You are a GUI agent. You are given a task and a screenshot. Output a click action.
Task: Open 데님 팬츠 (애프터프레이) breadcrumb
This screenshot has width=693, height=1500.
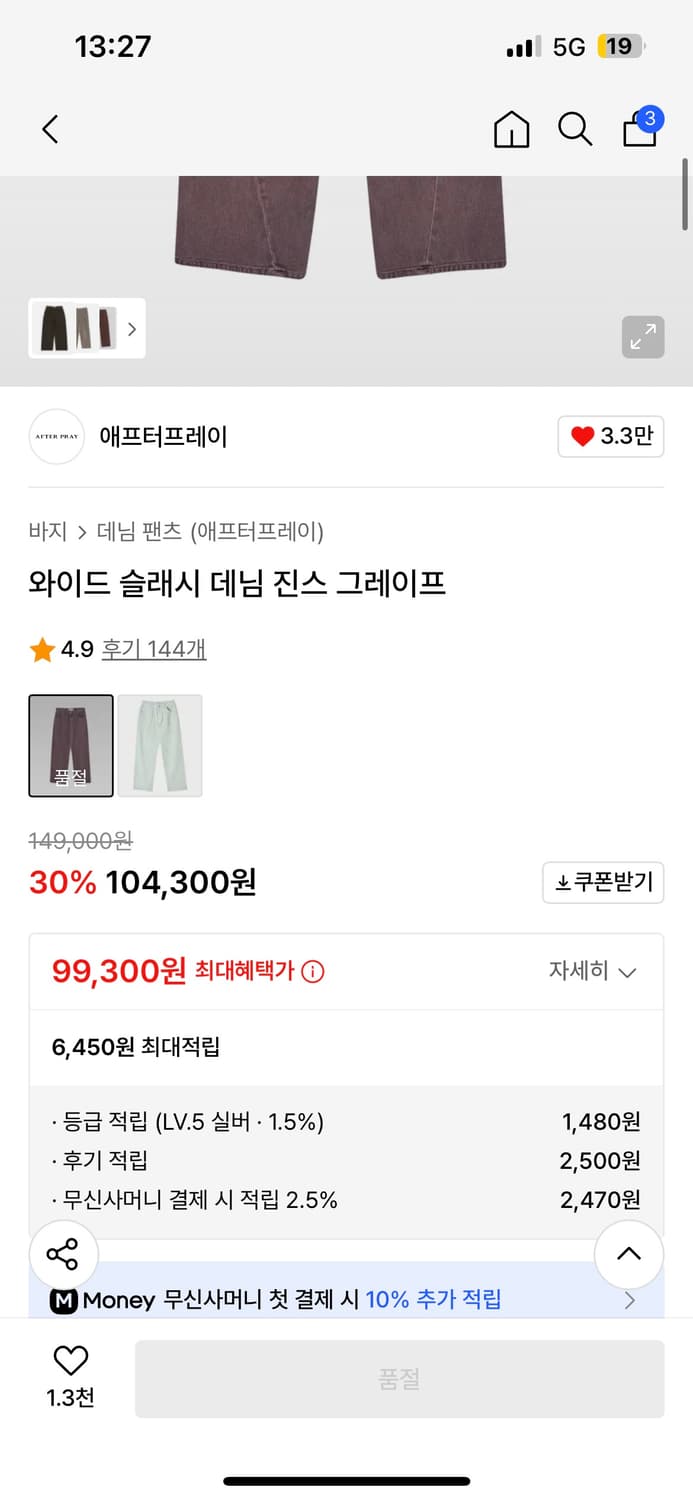pyautogui.click(x=210, y=531)
